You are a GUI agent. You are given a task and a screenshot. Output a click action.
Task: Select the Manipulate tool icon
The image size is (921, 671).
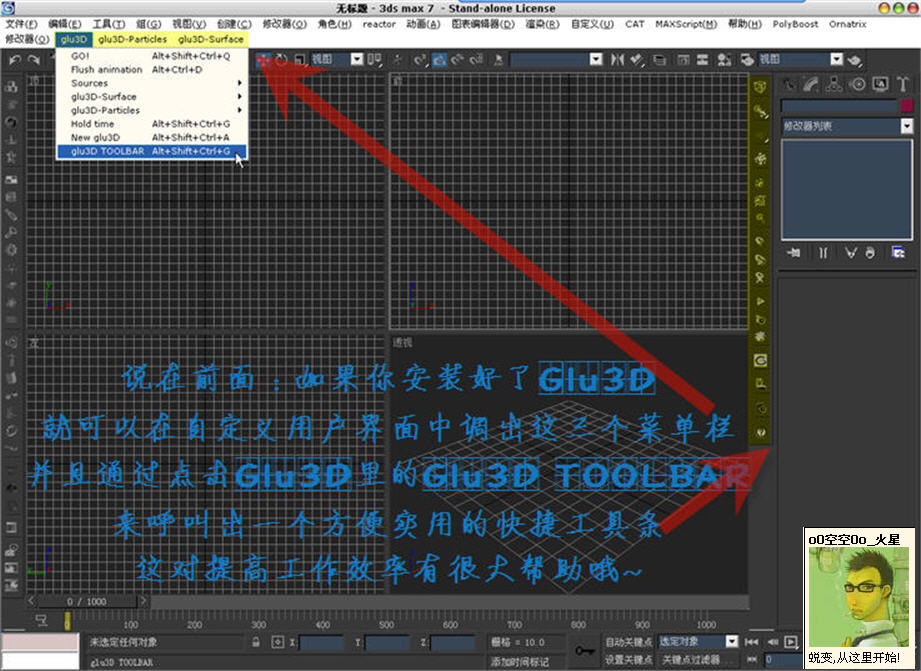tap(398, 60)
